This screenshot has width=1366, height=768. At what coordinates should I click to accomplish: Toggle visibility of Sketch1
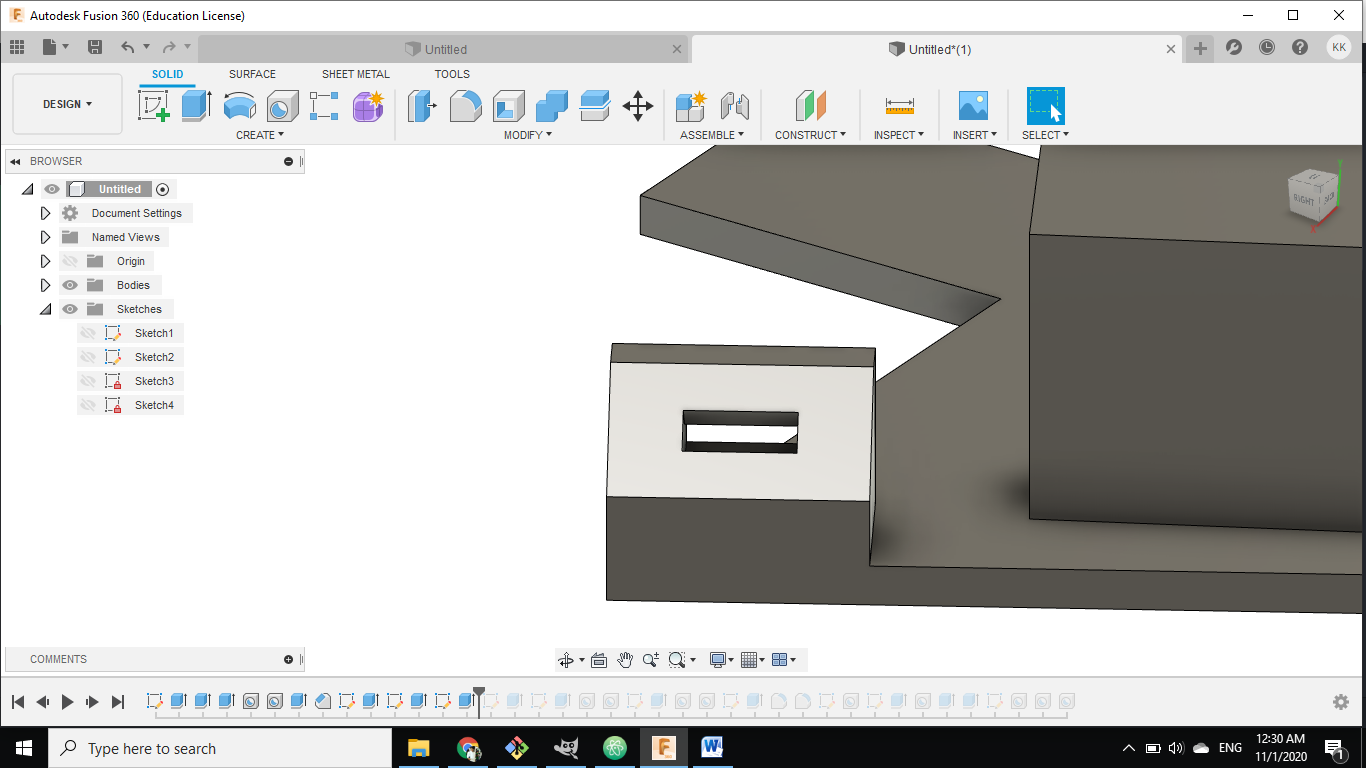(x=88, y=333)
